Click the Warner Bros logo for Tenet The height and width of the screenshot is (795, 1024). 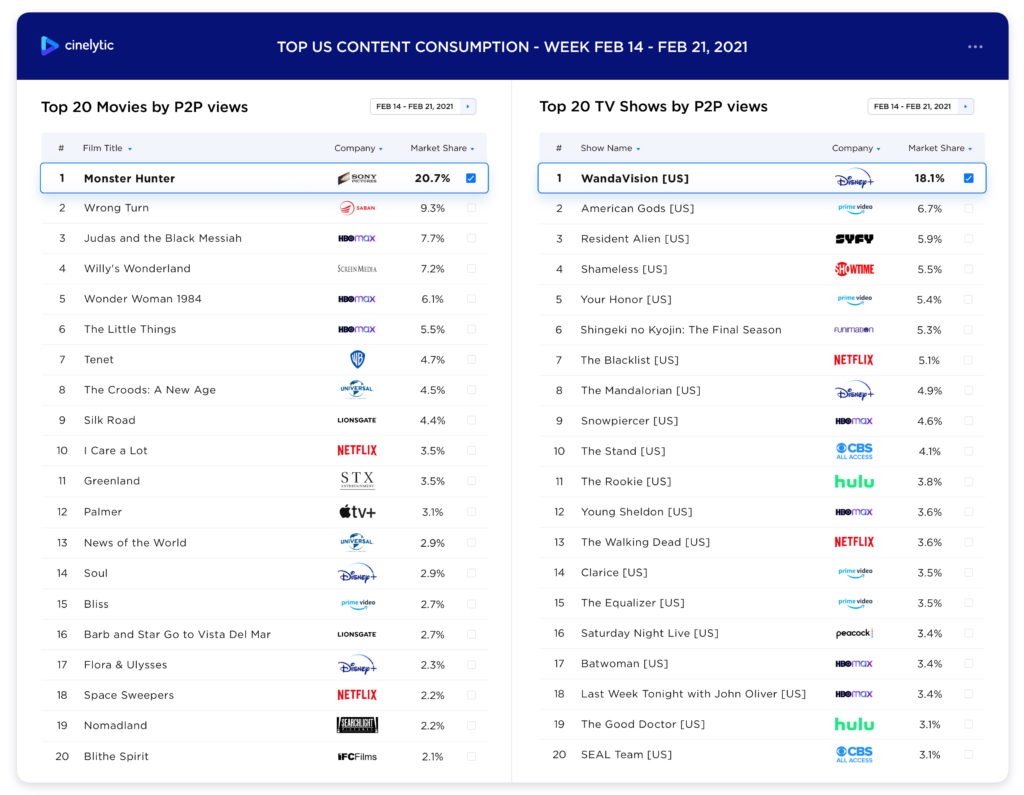click(x=357, y=359)
